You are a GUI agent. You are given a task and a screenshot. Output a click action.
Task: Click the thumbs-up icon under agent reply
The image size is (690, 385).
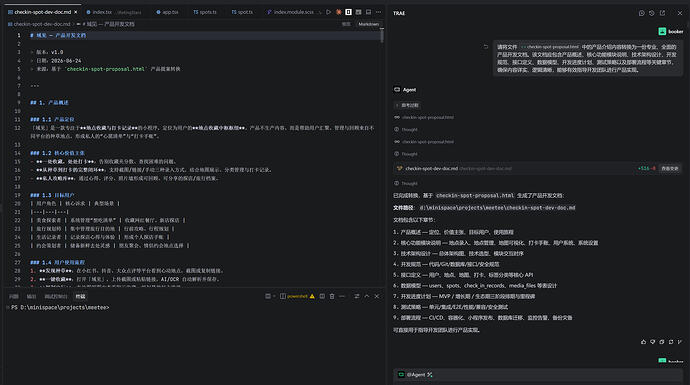coord(643,342)
